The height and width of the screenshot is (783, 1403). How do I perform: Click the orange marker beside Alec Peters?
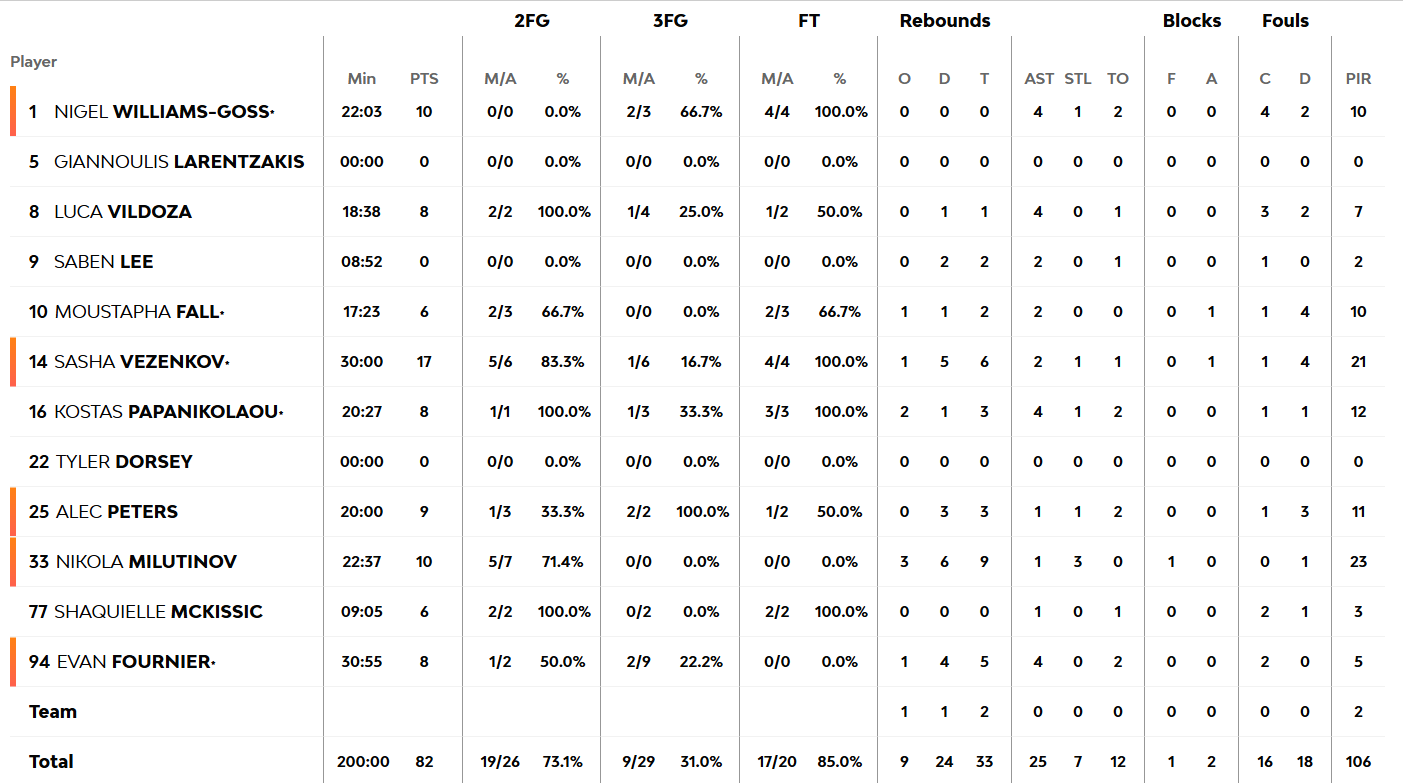pos(13,512)
